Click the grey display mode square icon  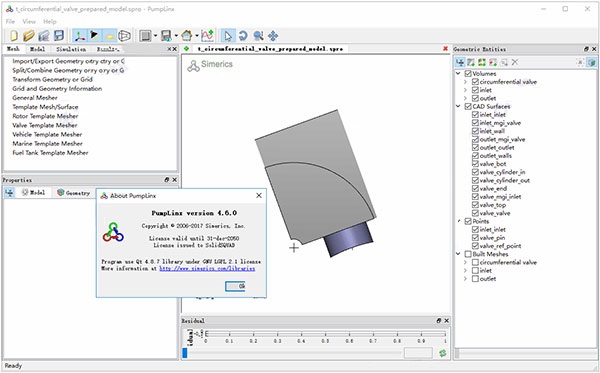[x=145, y=36]
